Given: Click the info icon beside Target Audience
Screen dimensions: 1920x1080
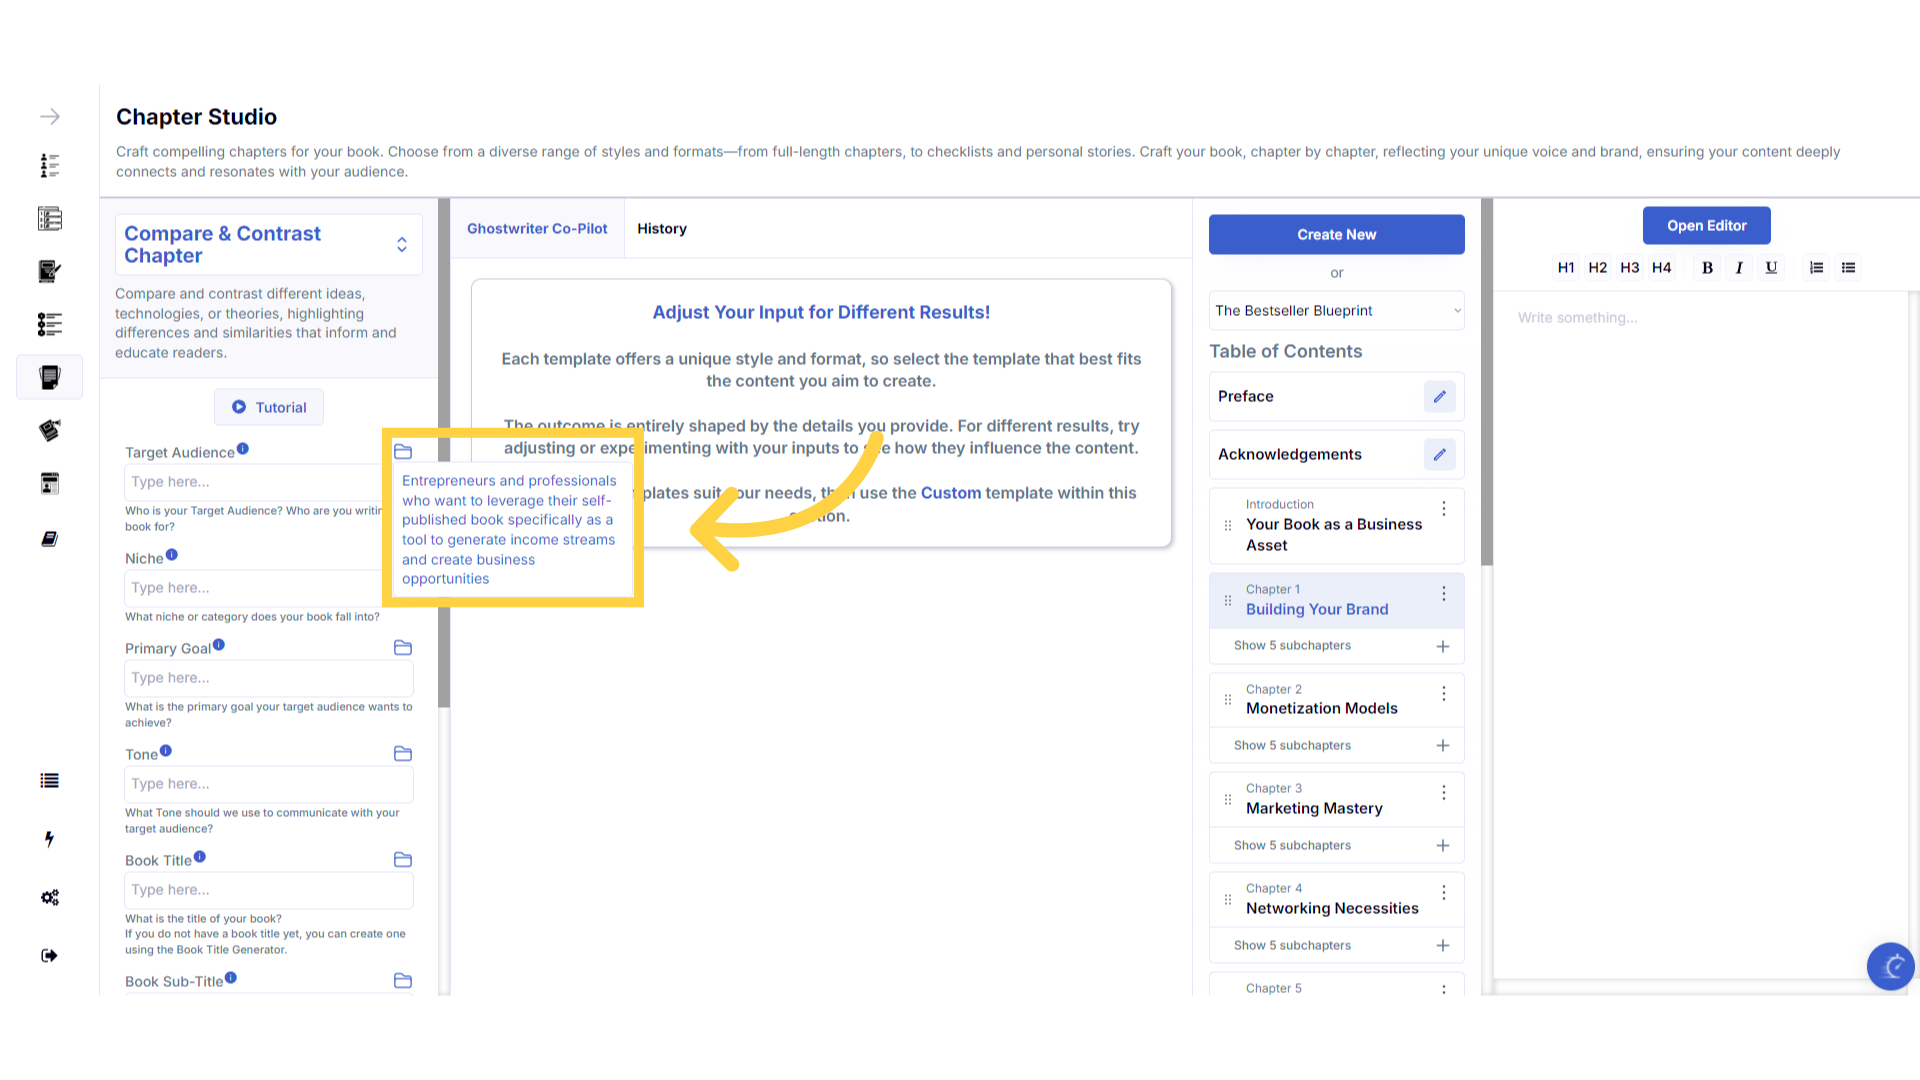Looking at the screenshot, I should click(x=243, y=450).
